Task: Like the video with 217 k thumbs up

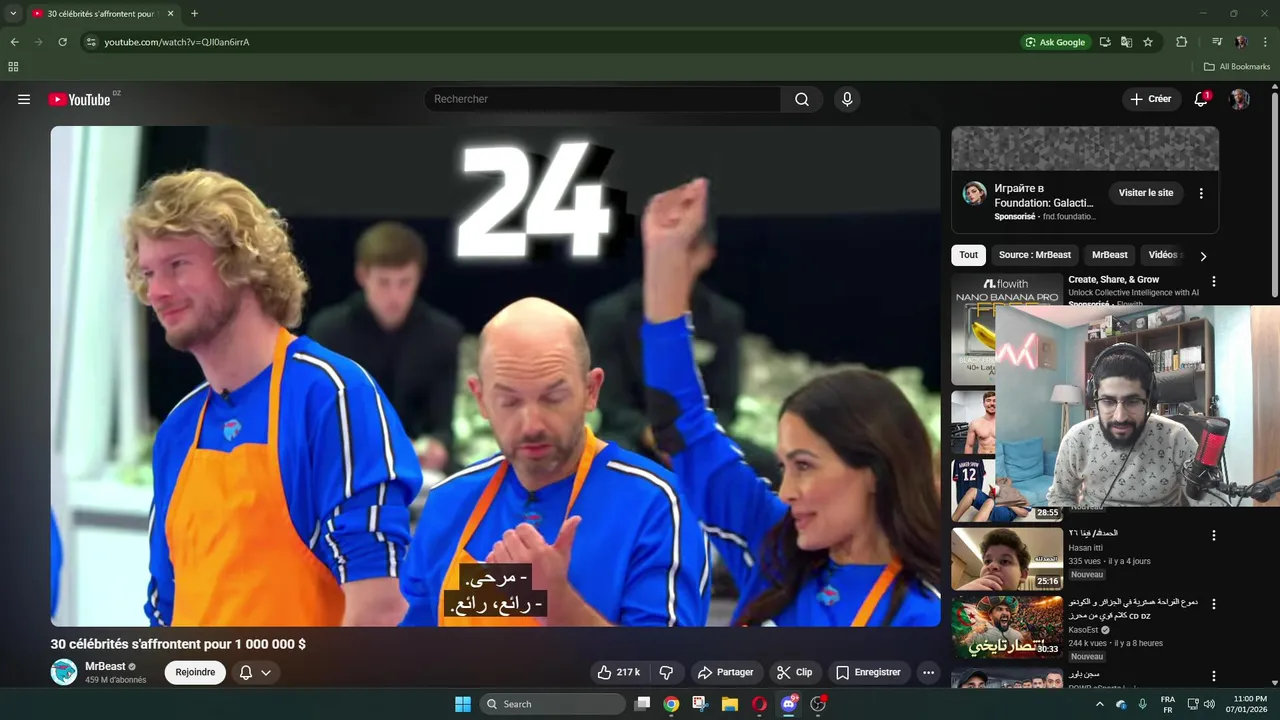Action: pos(618,672)
